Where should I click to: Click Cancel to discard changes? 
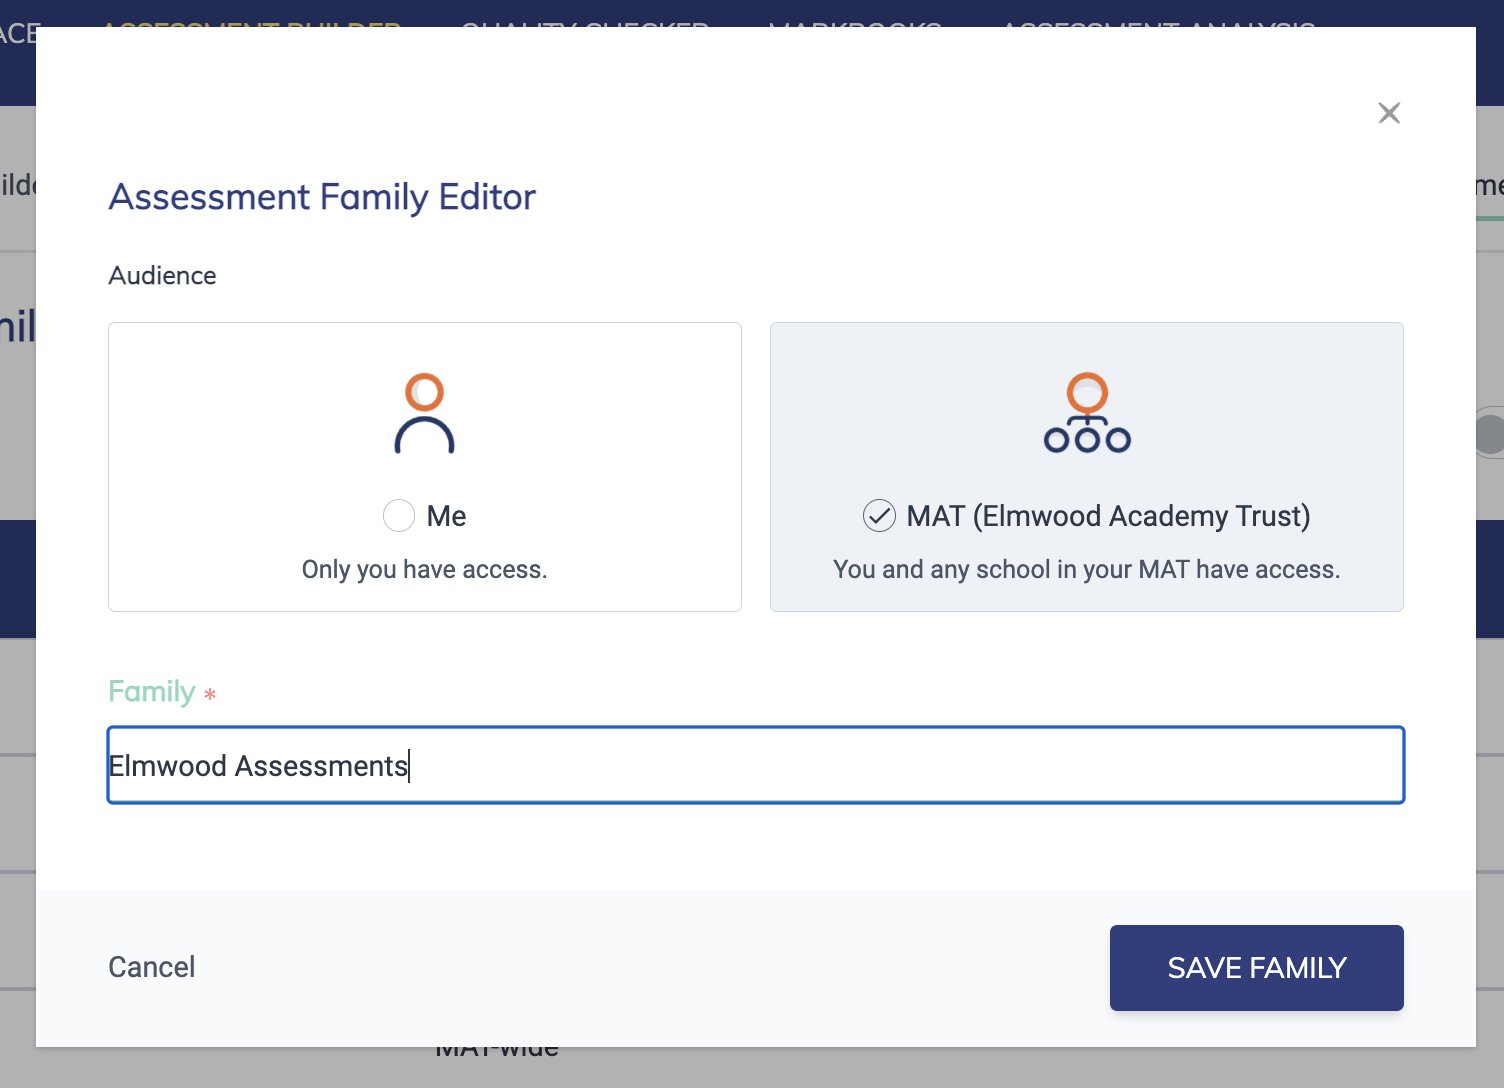pos(151,967)
